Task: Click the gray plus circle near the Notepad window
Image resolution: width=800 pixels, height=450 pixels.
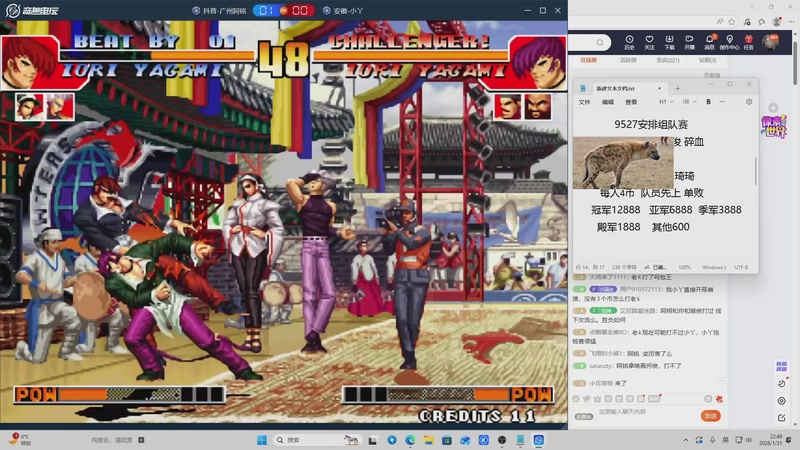Action: pyautogui.click(x=773, y=108)
